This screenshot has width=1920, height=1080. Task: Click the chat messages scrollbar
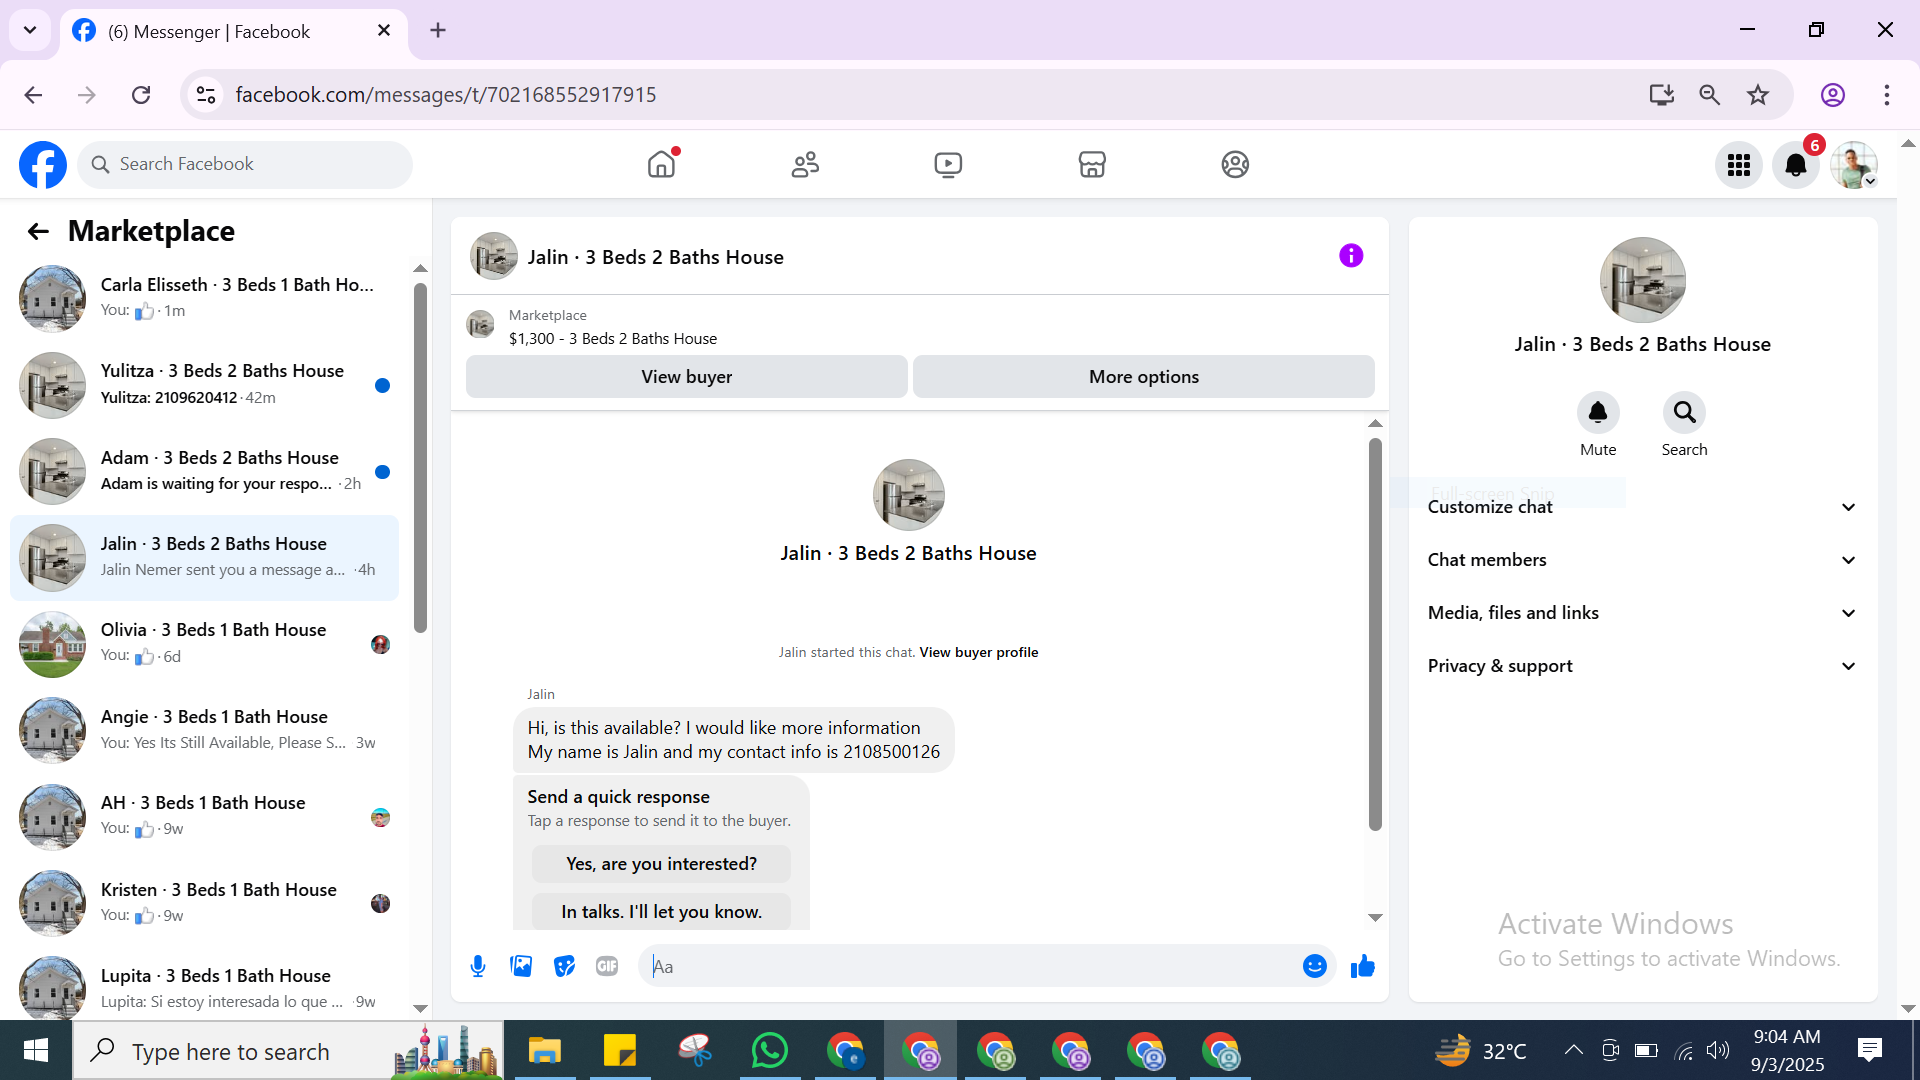tap(1375, 634)
